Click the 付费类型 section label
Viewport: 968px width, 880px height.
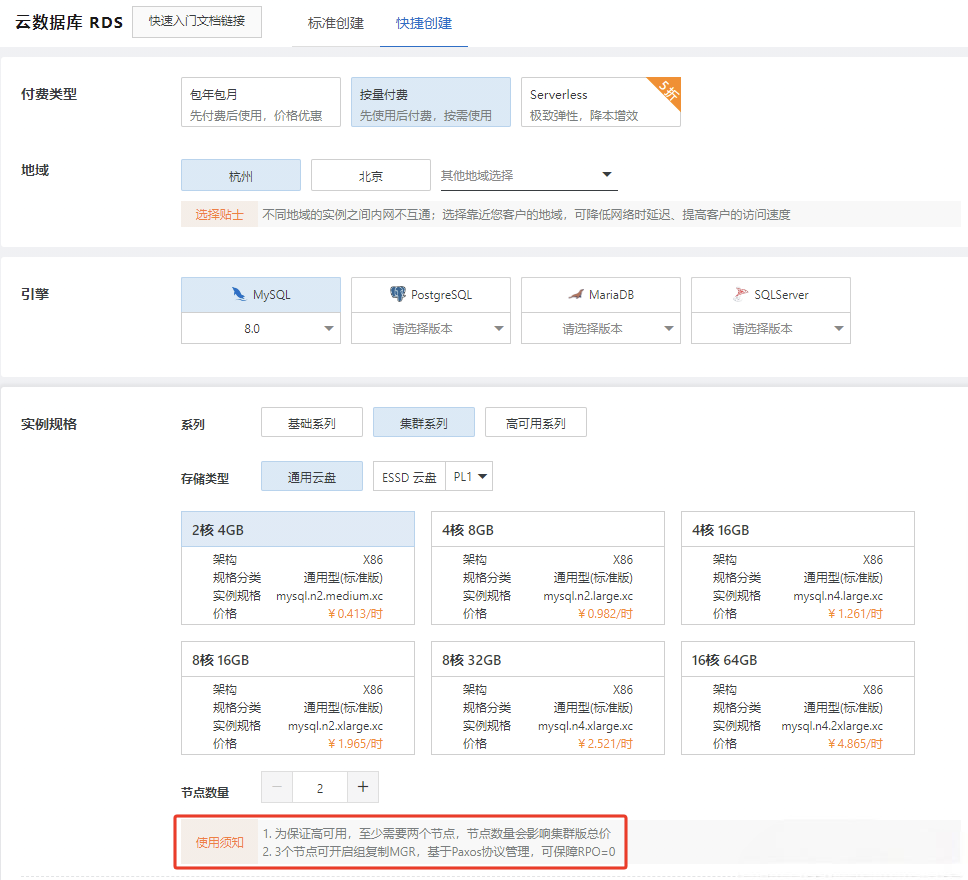click(x=49, y=94)
